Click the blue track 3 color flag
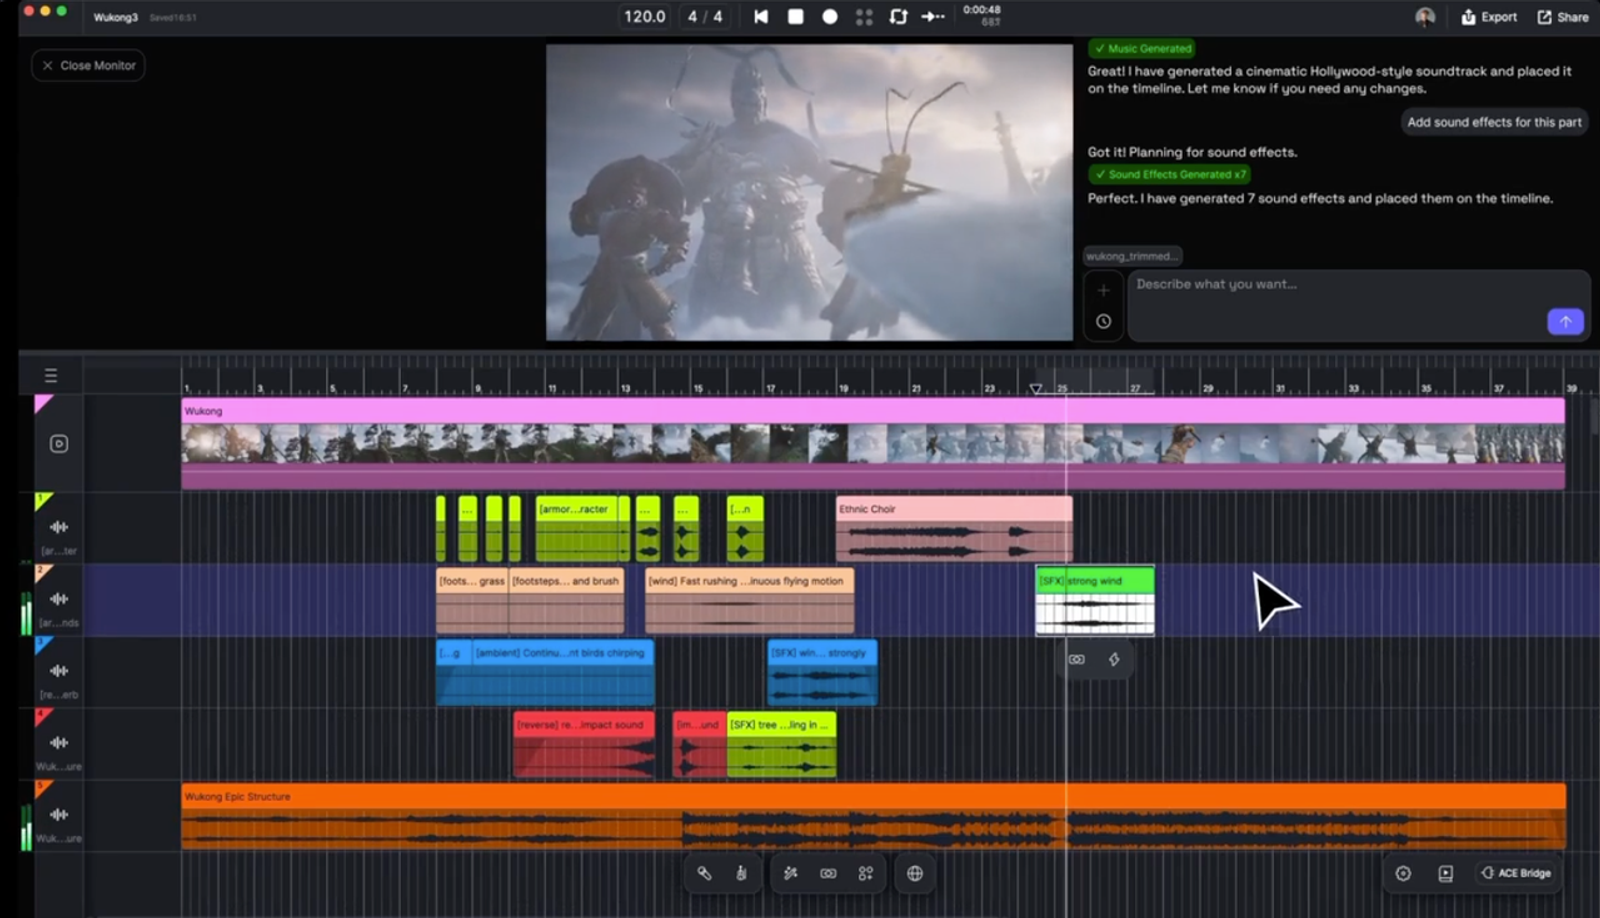This screenshot has height=918, width=1600. [43, 645]
